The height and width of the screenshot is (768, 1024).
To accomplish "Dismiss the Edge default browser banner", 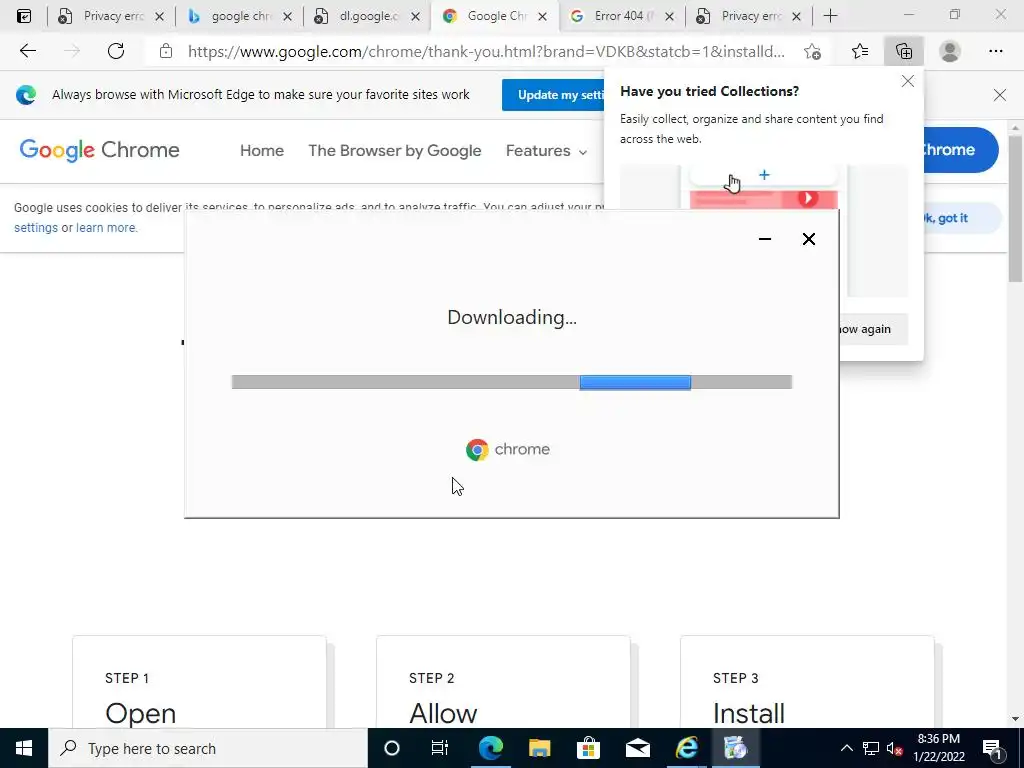I will pyautogui.click(x=999, y=95).
